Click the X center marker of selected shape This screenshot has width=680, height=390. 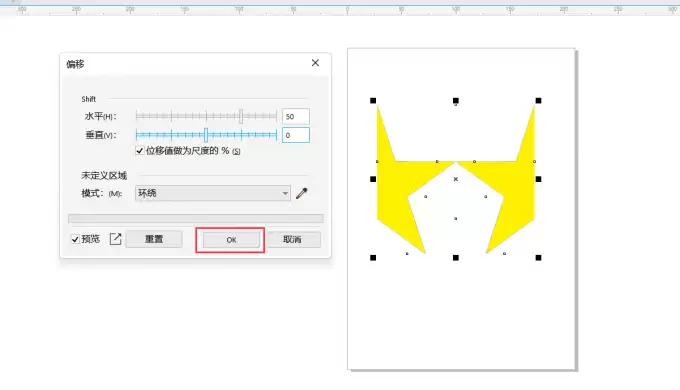tap(456, 179)
